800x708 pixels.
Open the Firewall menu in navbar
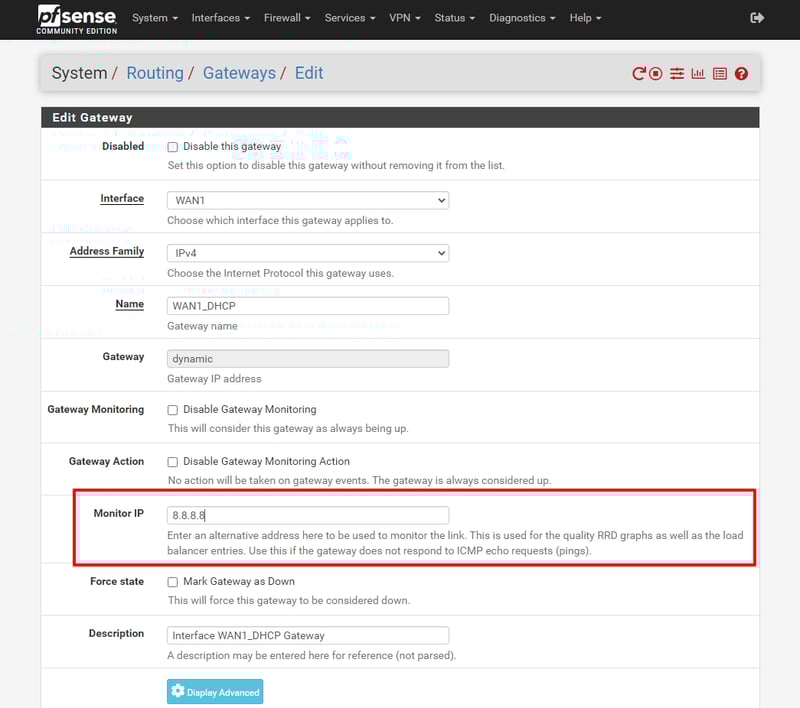pyautogui.click(x=285, y=18)
